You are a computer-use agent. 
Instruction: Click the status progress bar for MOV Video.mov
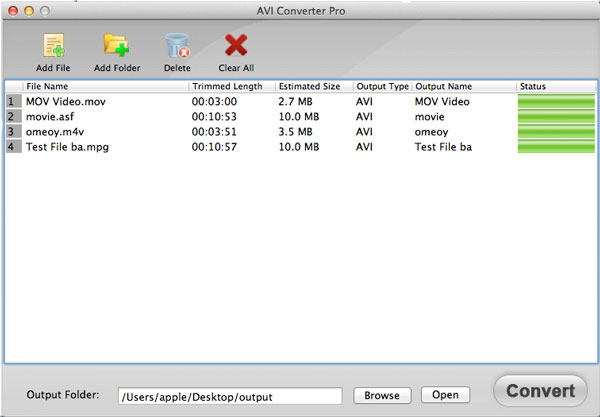click(x=556, y=101)
